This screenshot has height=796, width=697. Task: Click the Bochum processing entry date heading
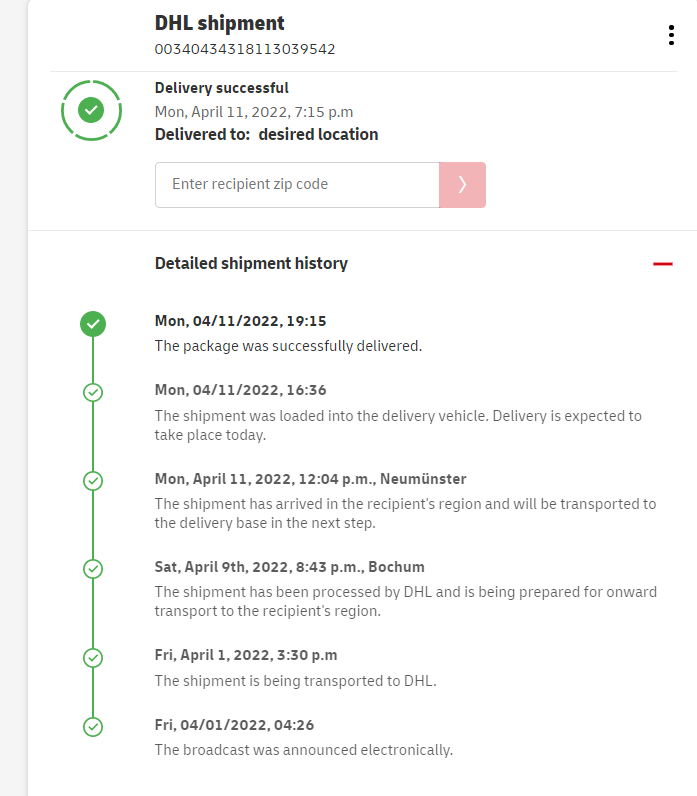[290, 567]
